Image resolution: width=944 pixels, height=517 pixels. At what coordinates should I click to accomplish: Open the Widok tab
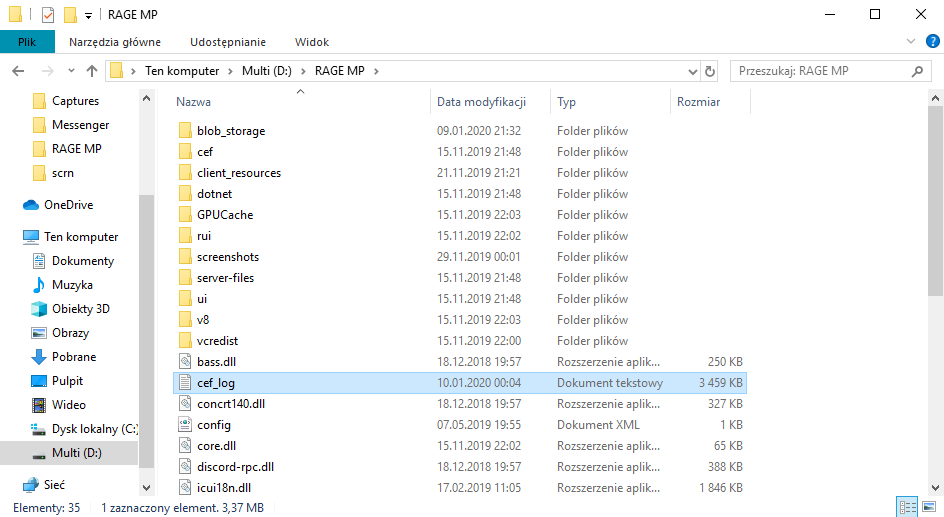tap(312, 42)
